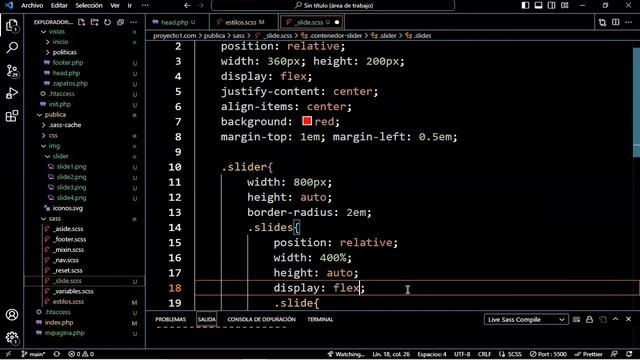
Task: Toggle primary side bar layout icon
Action: 525,5
